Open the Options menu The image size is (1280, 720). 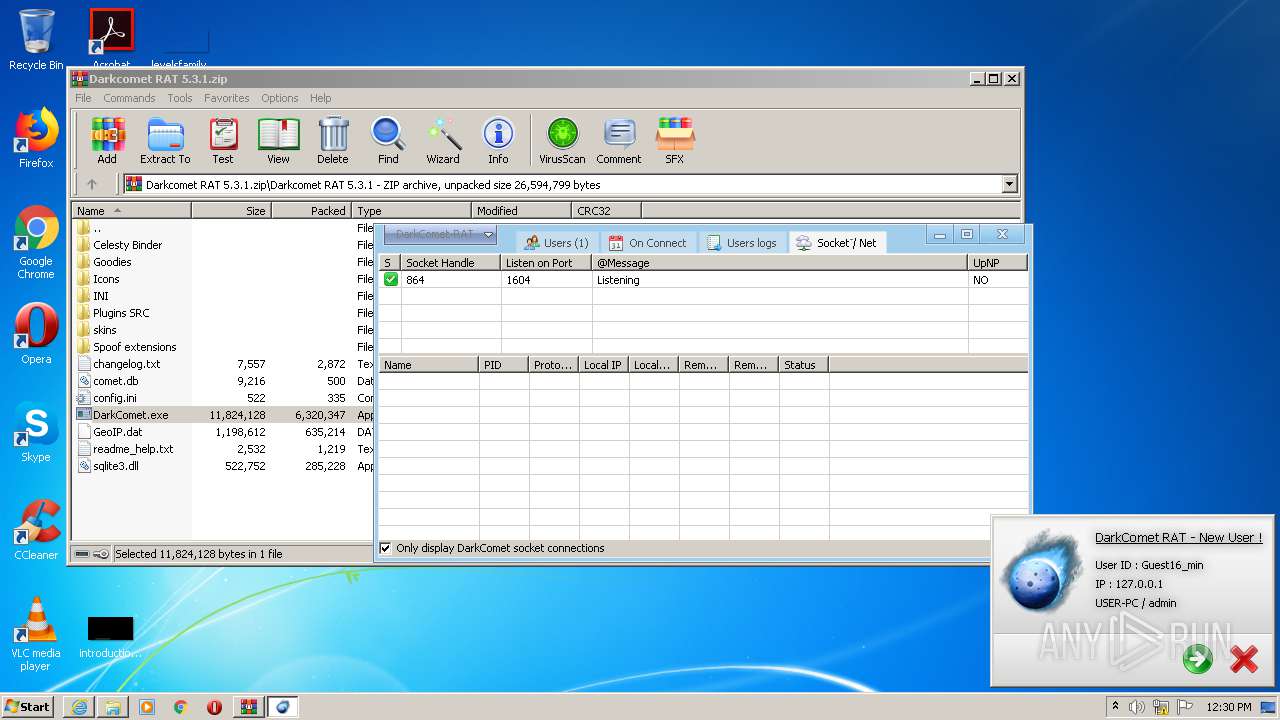pos(280,98)
